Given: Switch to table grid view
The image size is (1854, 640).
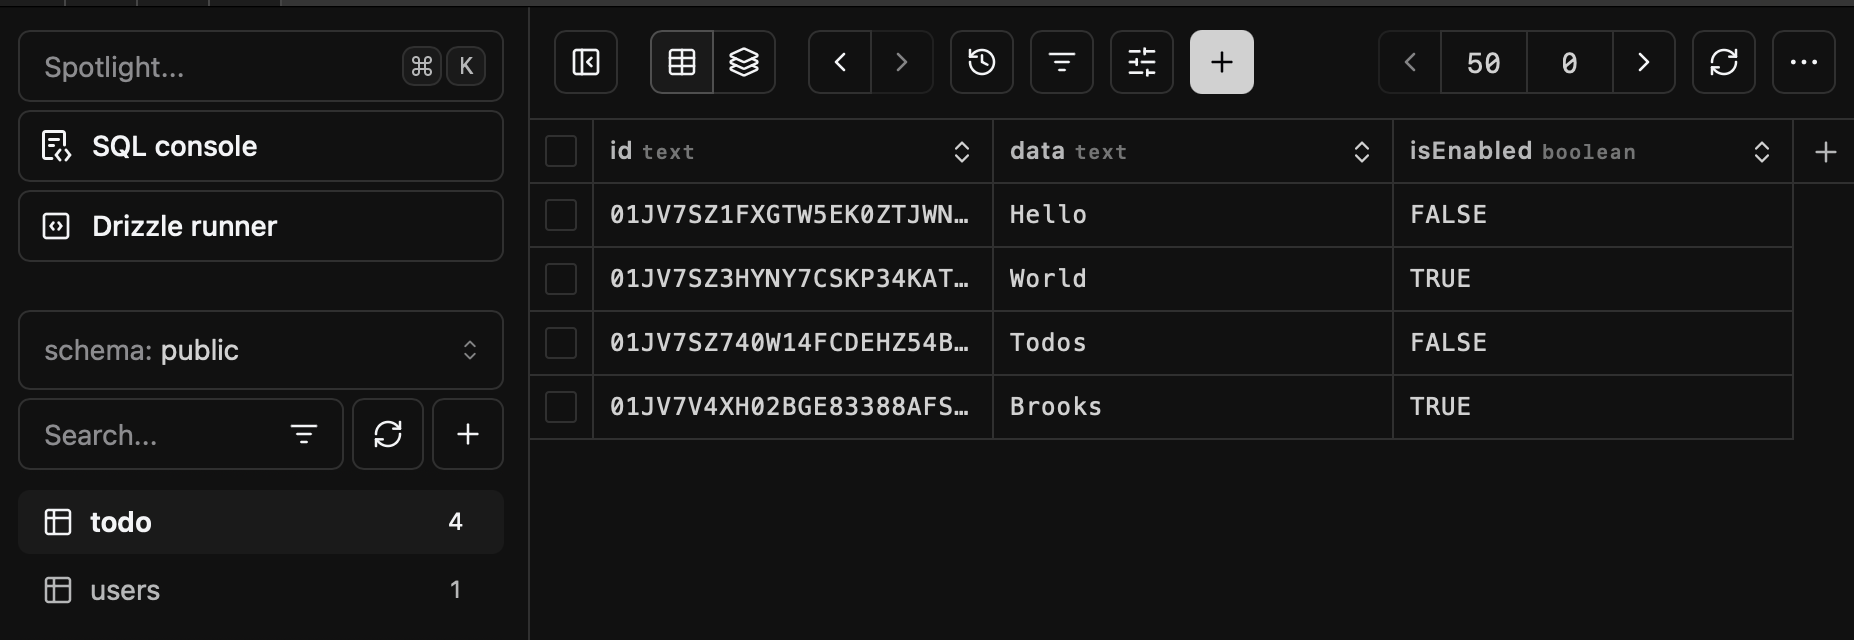Looking at the screenshot, I should pos(682,62).
